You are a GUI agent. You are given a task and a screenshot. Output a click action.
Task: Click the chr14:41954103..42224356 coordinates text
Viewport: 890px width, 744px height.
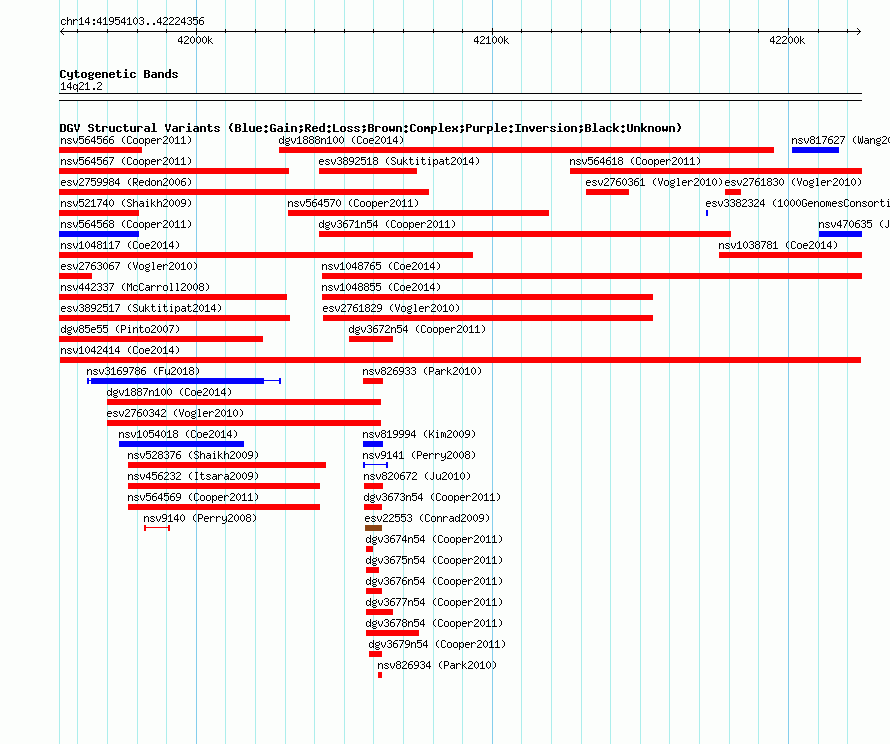click(x=132, y=22)
